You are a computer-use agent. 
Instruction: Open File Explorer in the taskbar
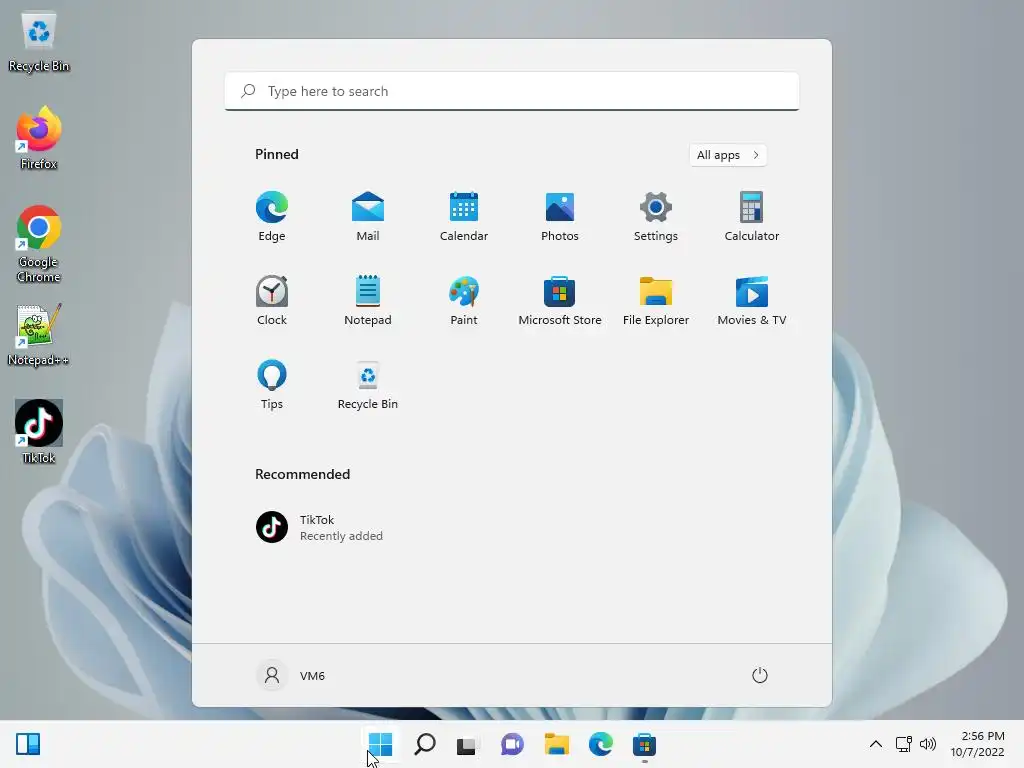coord(556,744)
